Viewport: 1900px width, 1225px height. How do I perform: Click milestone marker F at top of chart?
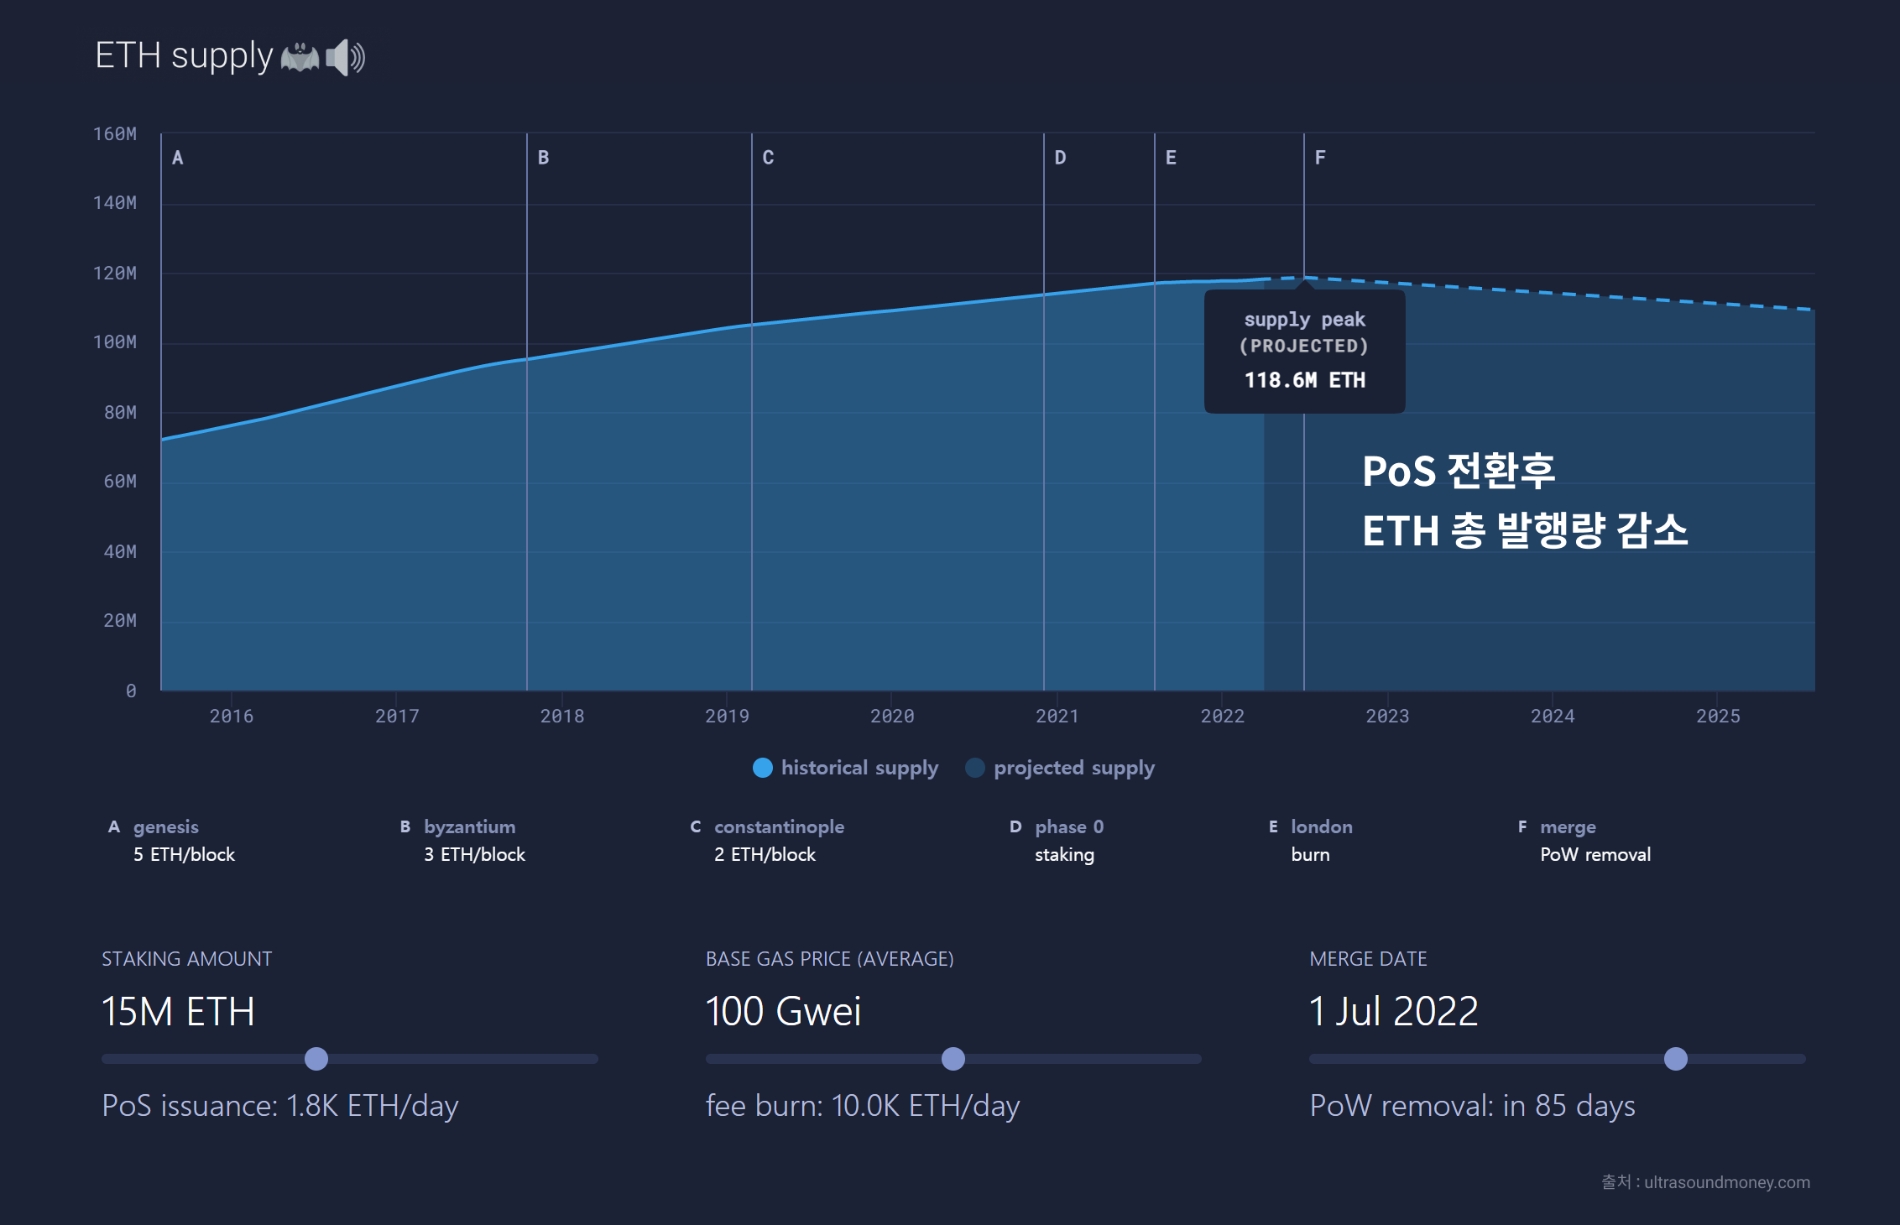pos(1320,156)
